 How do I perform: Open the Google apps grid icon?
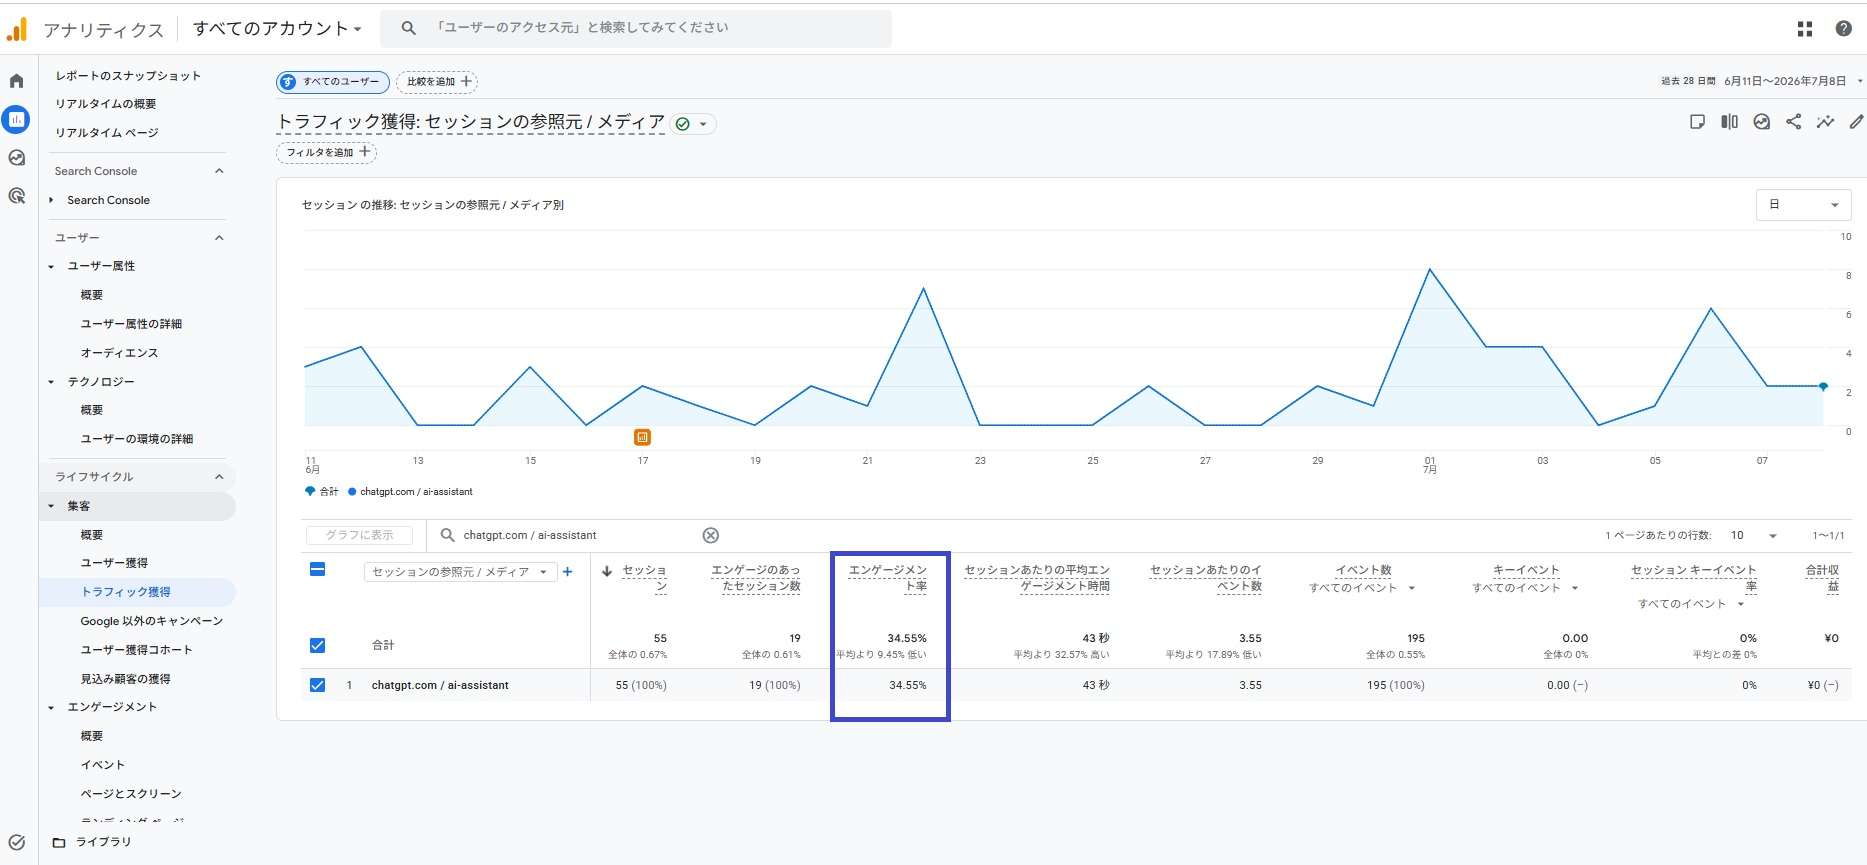(x=1804, y=29)
